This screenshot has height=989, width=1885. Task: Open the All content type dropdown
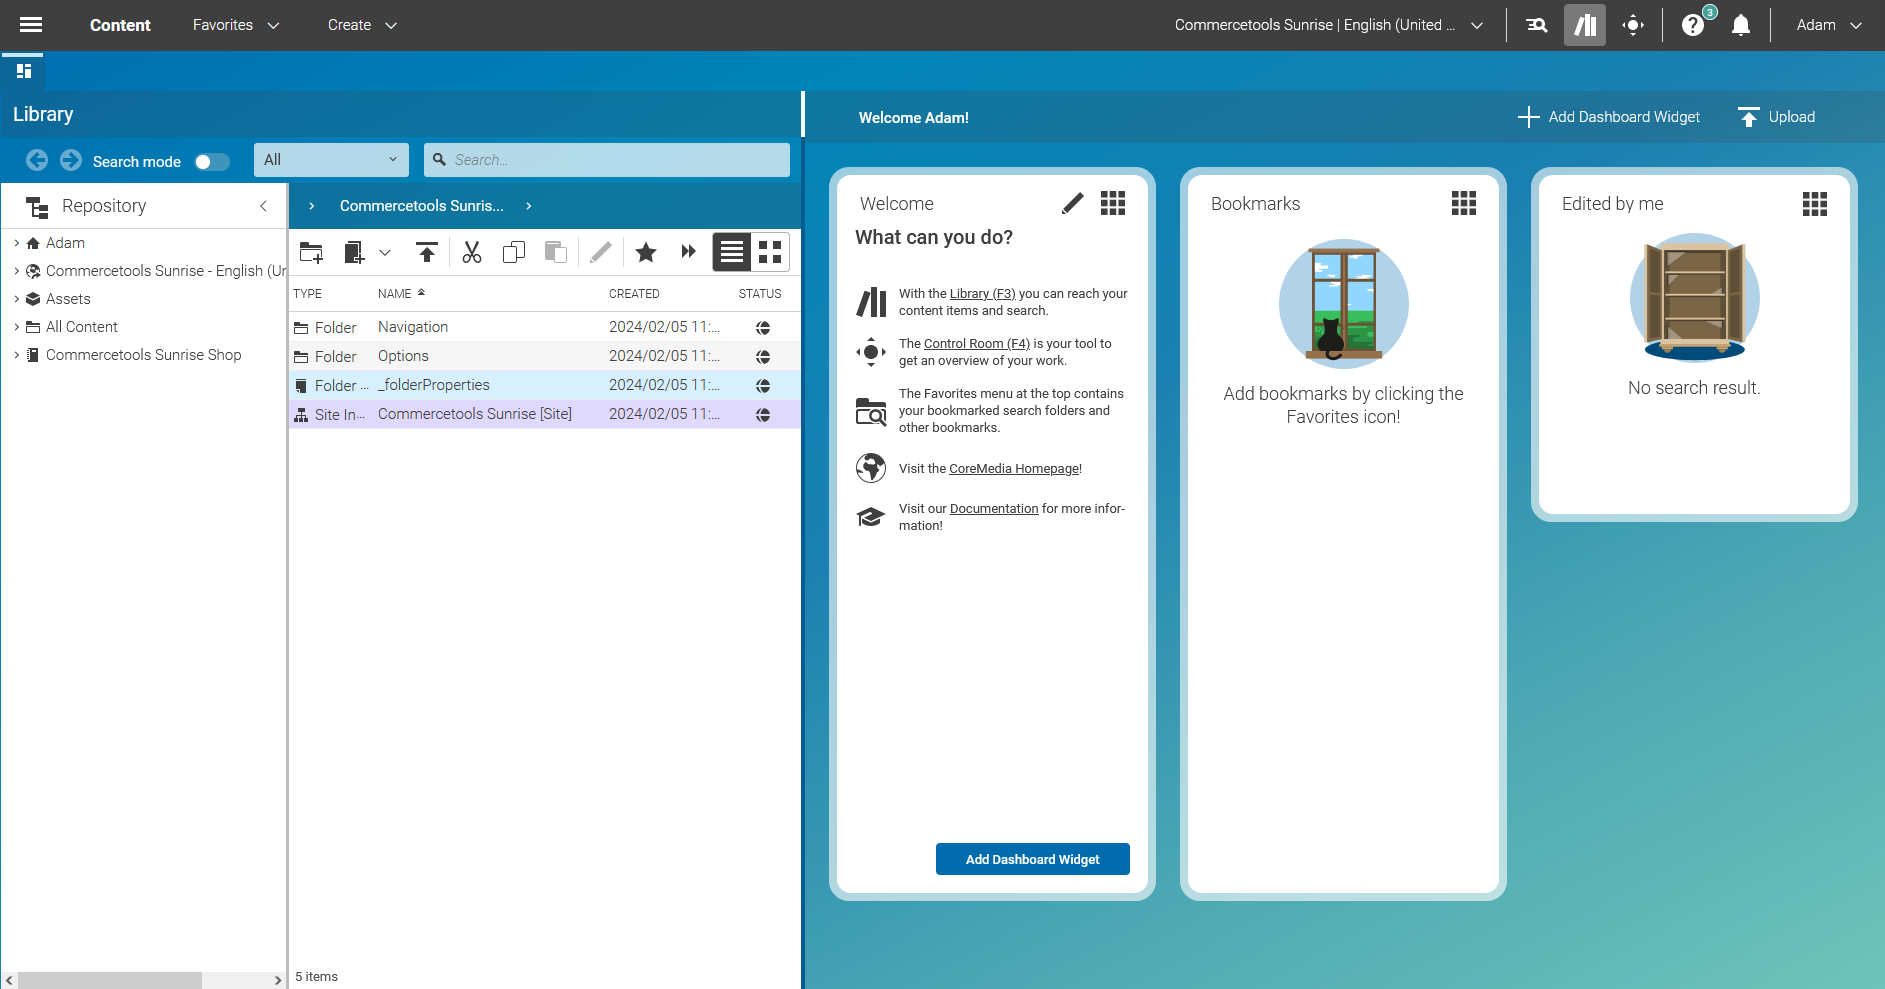click(331, 160)
